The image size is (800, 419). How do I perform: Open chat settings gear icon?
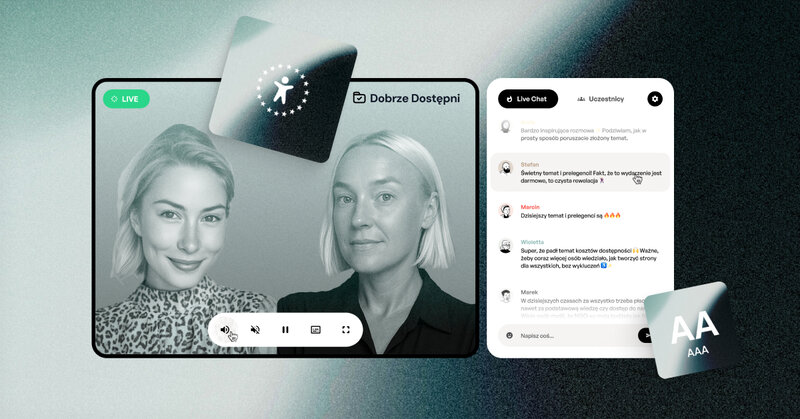point(654,99)
